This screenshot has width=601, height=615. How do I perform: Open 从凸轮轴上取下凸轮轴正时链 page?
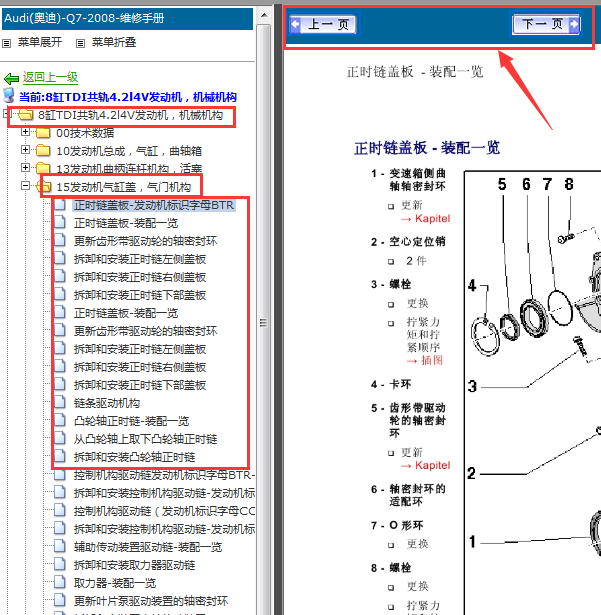coord(146,439)
